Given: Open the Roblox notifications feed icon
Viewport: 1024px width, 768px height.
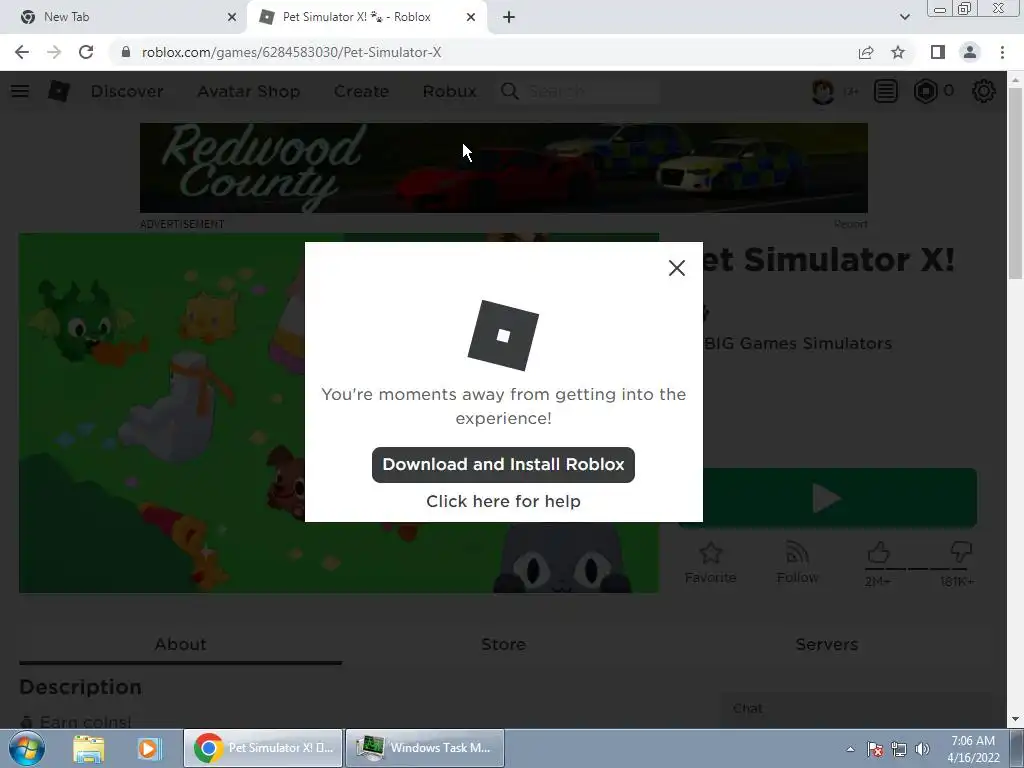Looking at the screenshot, I should click(x=886, y=91).
